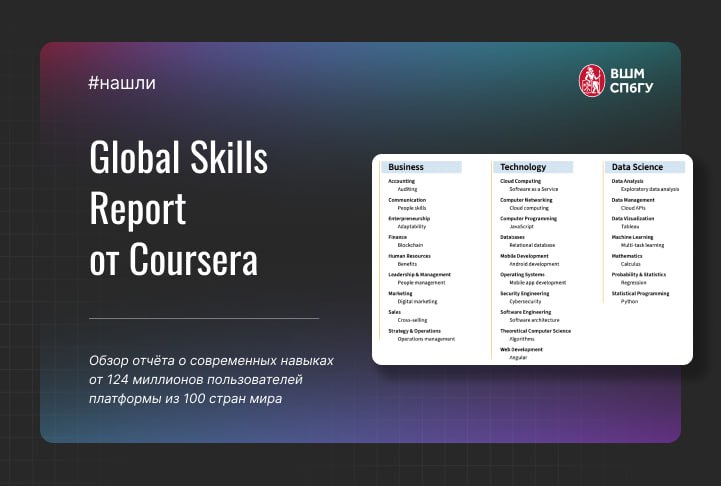Select the 'Human Resources' category
The height and width of the screenshot is (486, 721).
[x=409, y=256]
